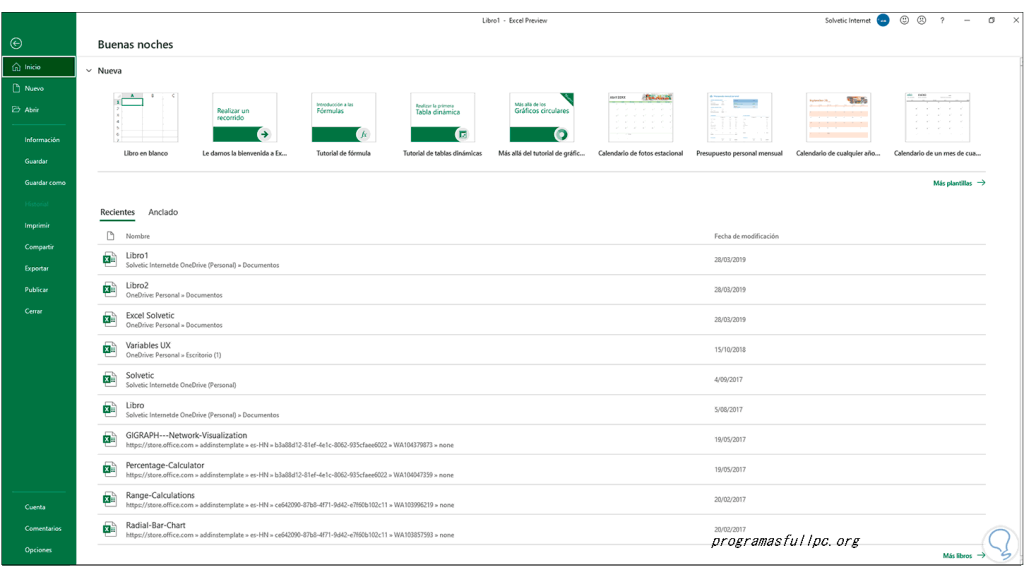The height and width of the screenshot is (577, 1024).
Task: Click the Excel file icon beside Libro2
Action: pos(109,290)
